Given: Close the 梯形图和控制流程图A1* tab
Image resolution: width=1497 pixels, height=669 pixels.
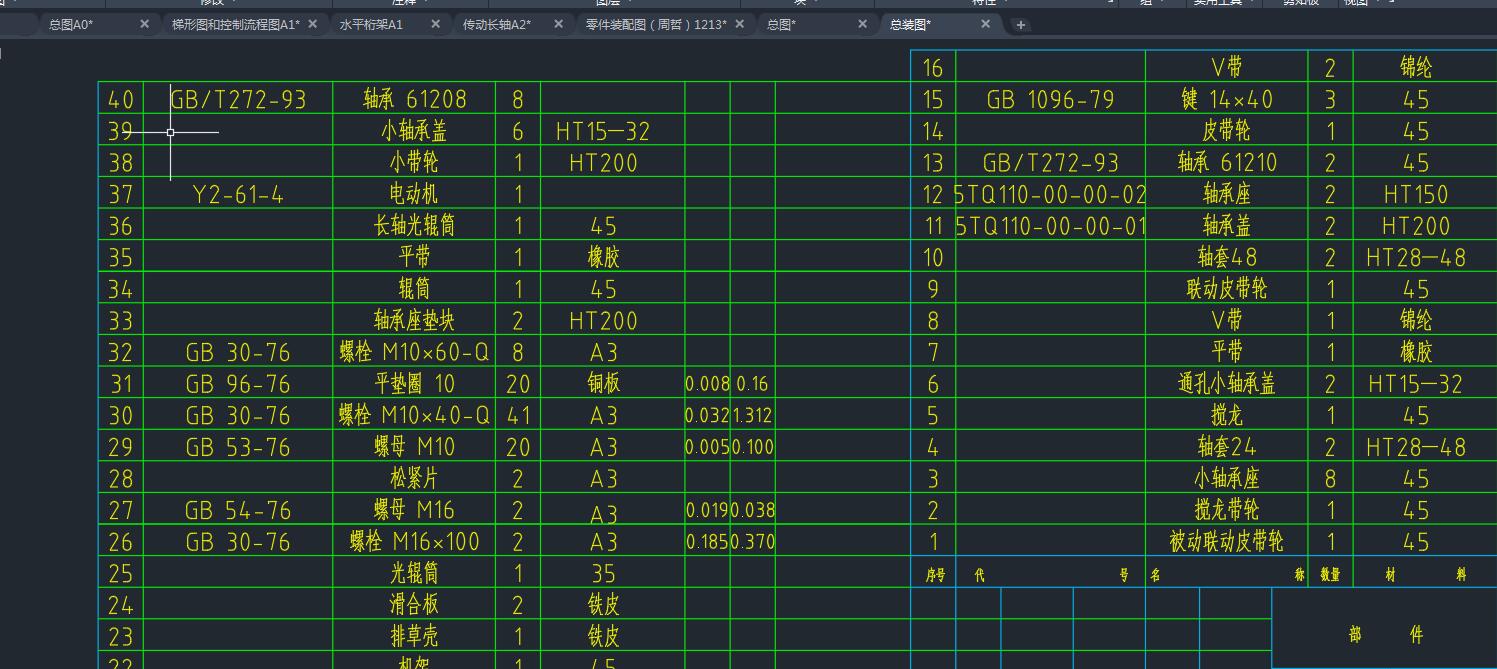Looking at the screenshot, I should (x=313, y=24).
